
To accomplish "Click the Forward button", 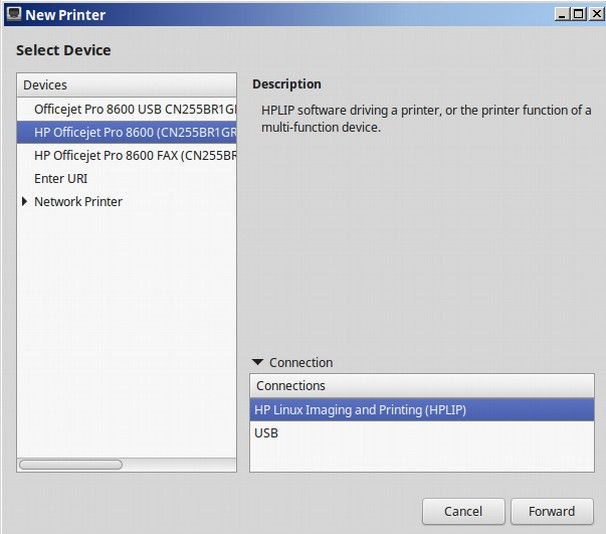I will (x=552, y=511).
